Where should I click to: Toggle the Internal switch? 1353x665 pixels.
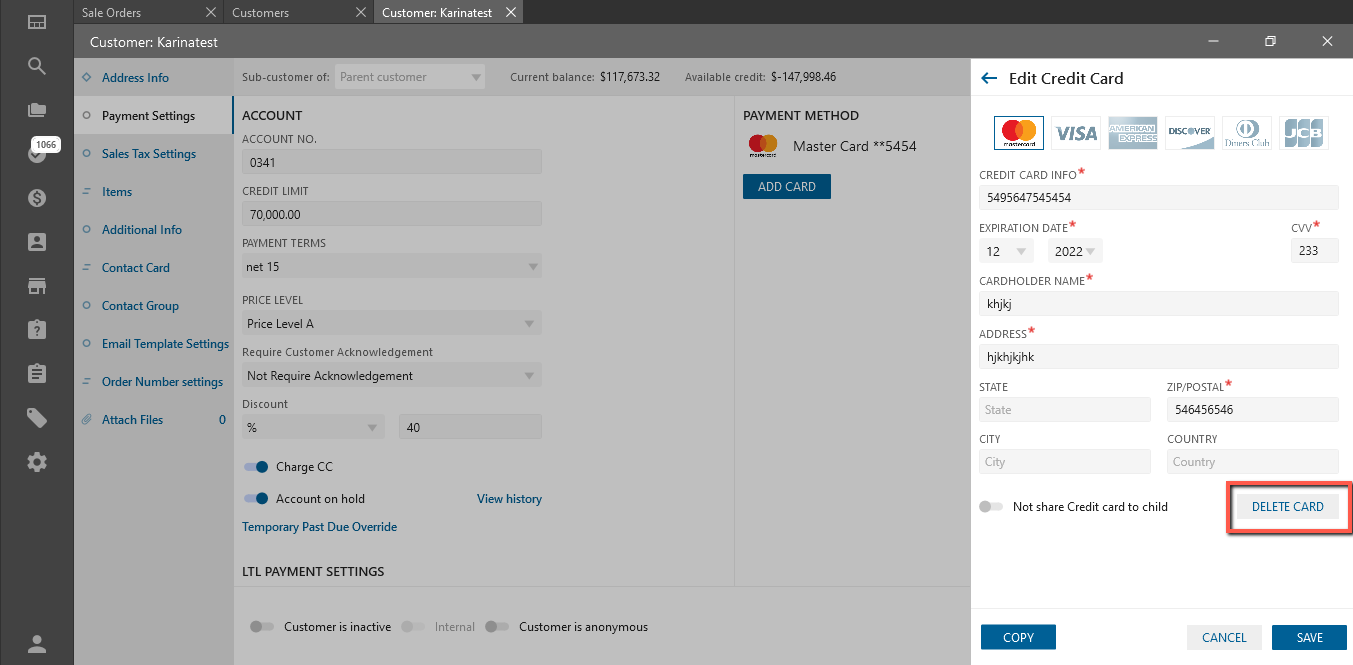click(x=413, y=627)
